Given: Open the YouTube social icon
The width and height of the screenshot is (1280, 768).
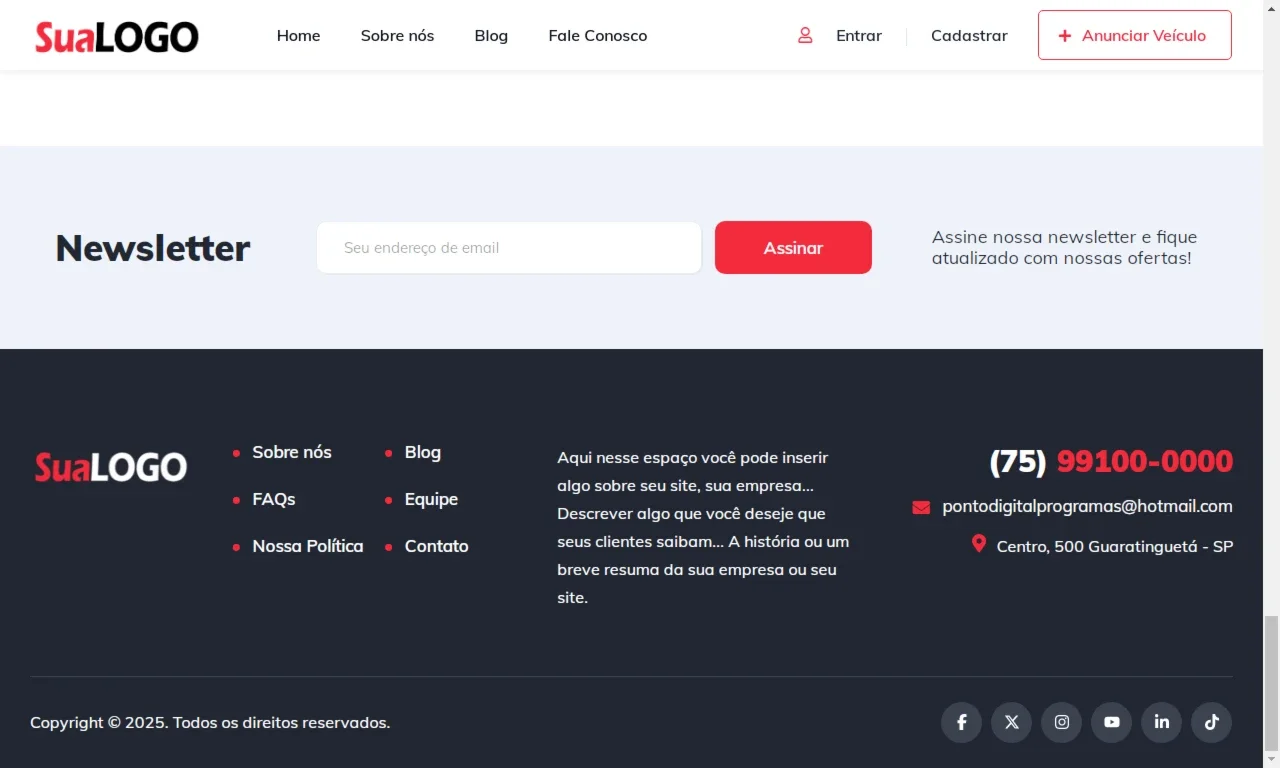Looking at the screenshot, I should pyautogui.click(x=1111, y=722).
